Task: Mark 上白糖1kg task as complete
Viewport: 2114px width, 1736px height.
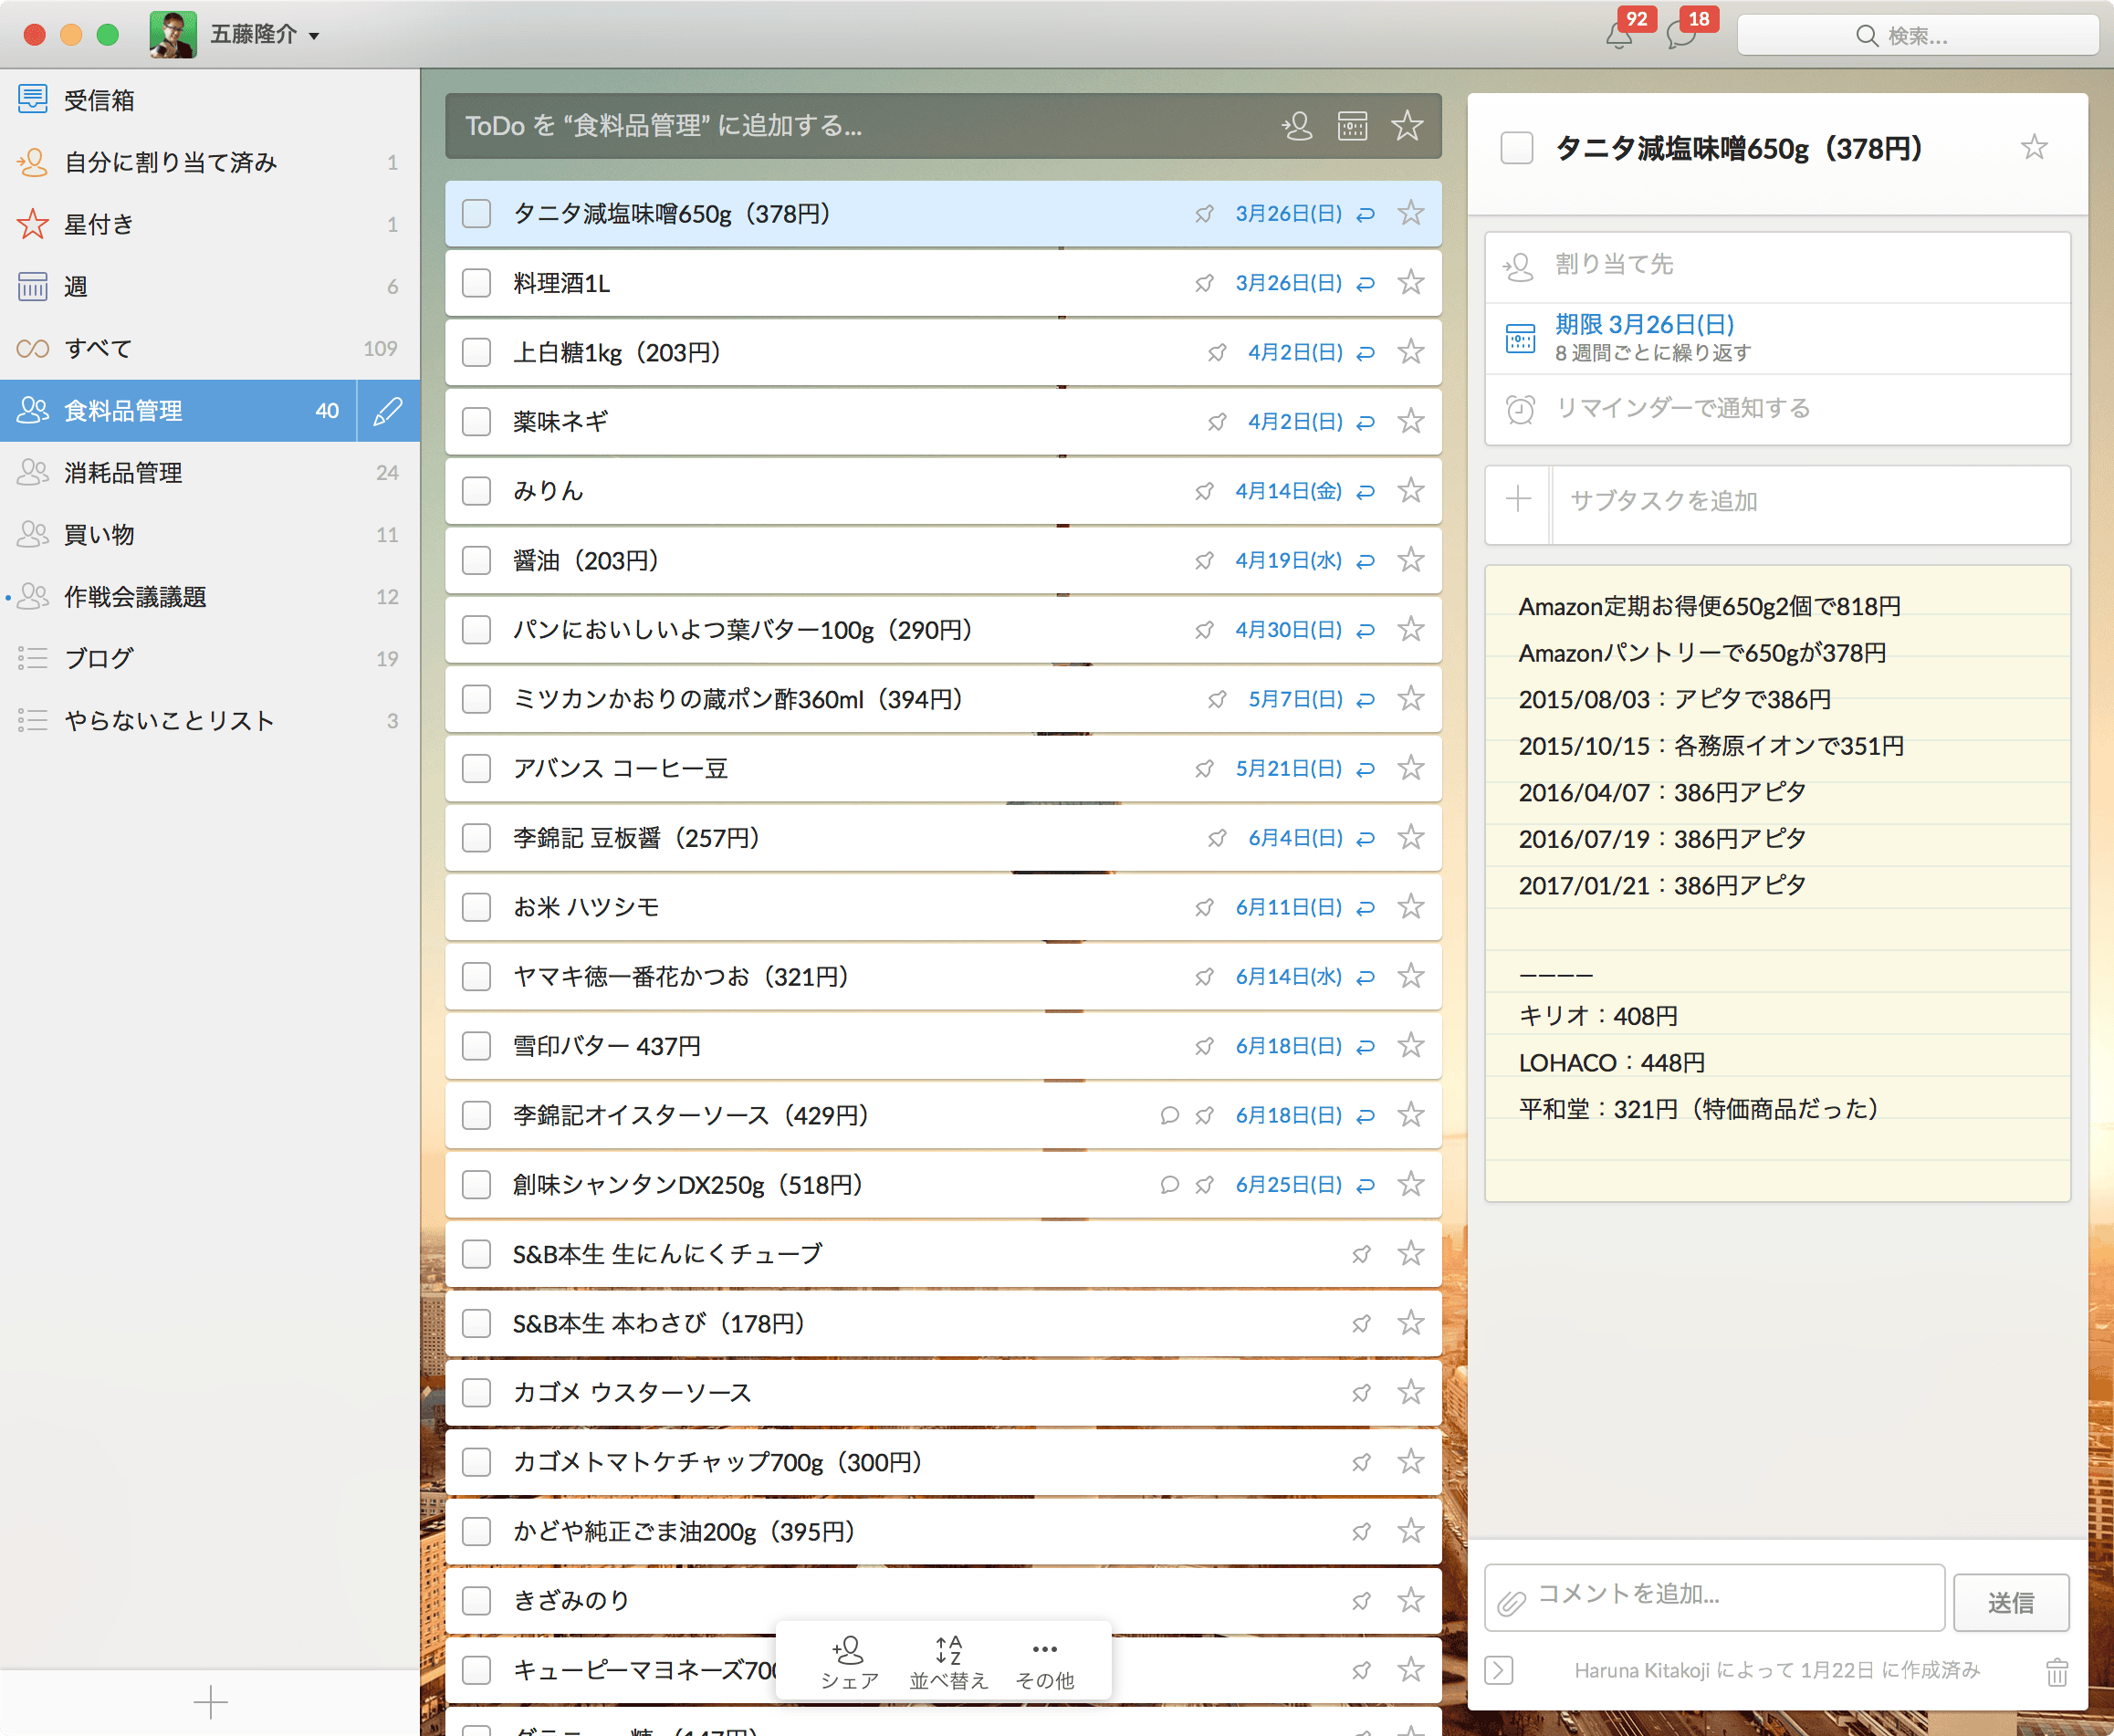Action: (477, 352)
